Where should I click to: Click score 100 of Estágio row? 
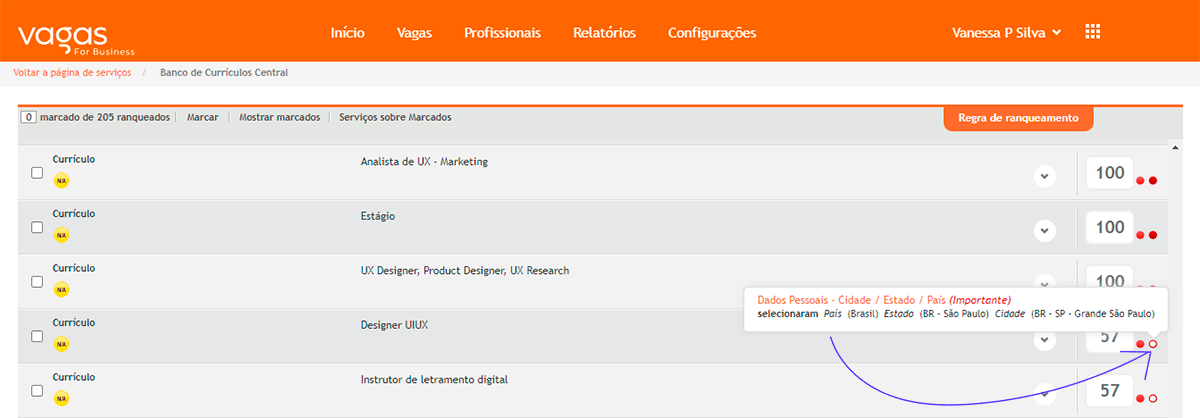tap(1110, 227)
